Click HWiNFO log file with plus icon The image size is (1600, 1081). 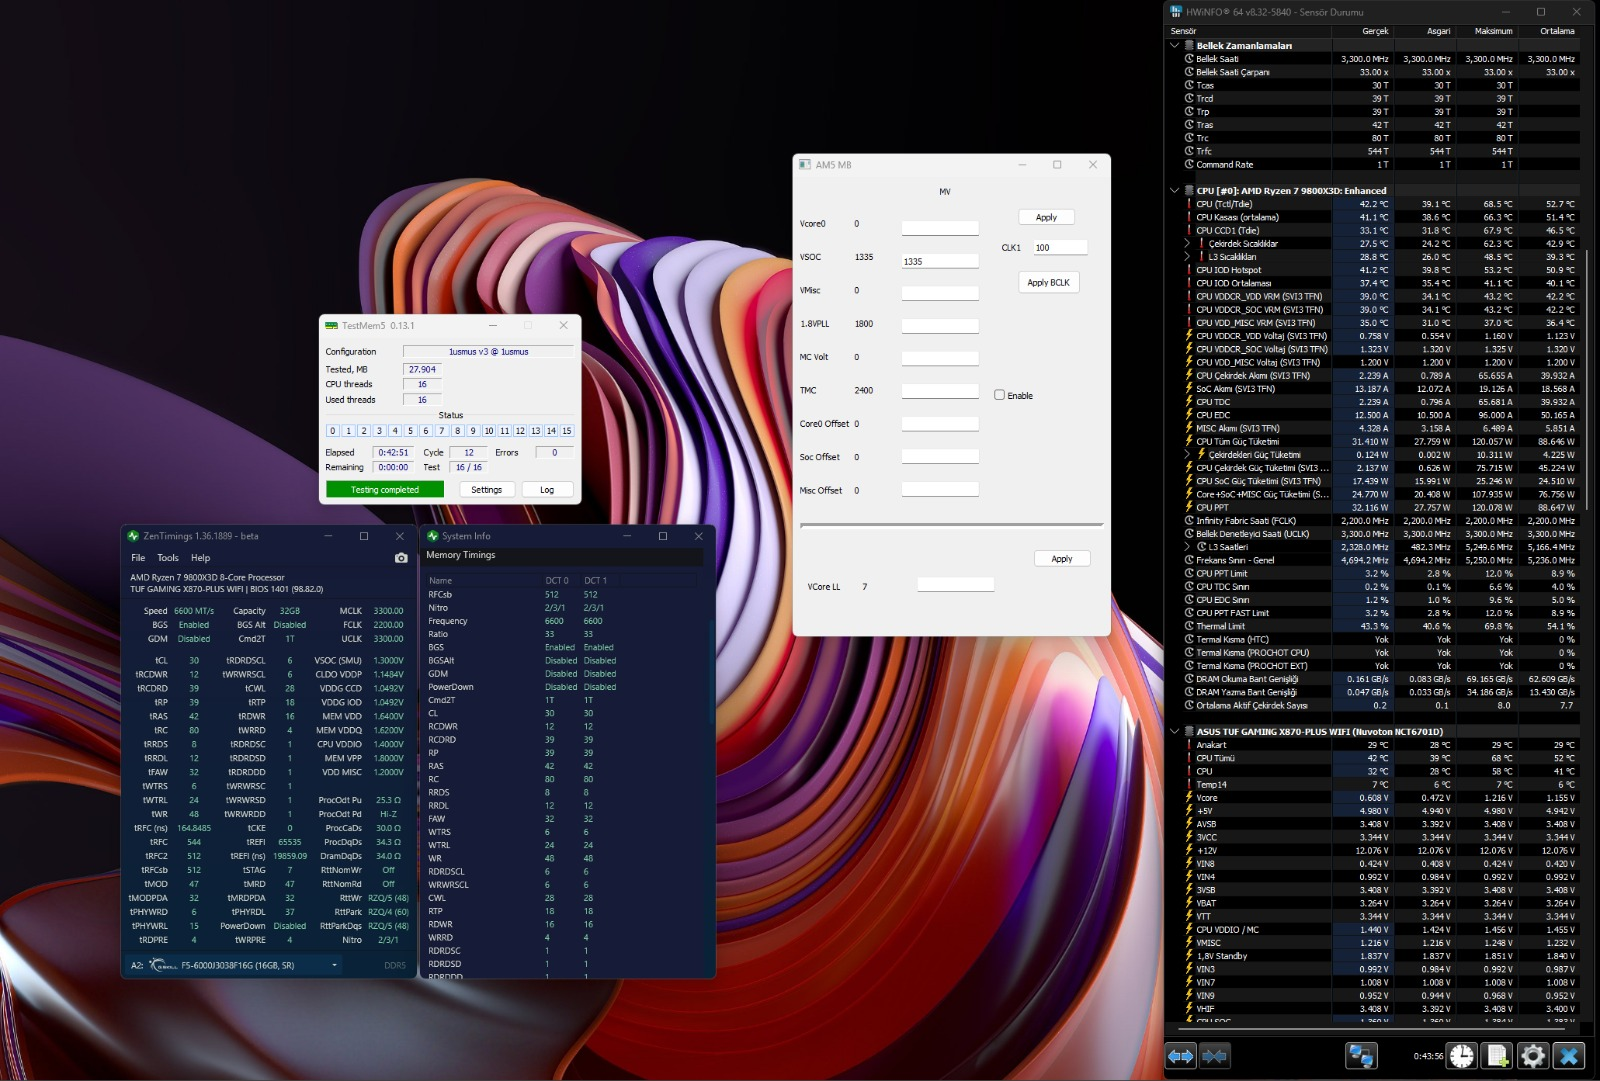pos(1497,1056)
